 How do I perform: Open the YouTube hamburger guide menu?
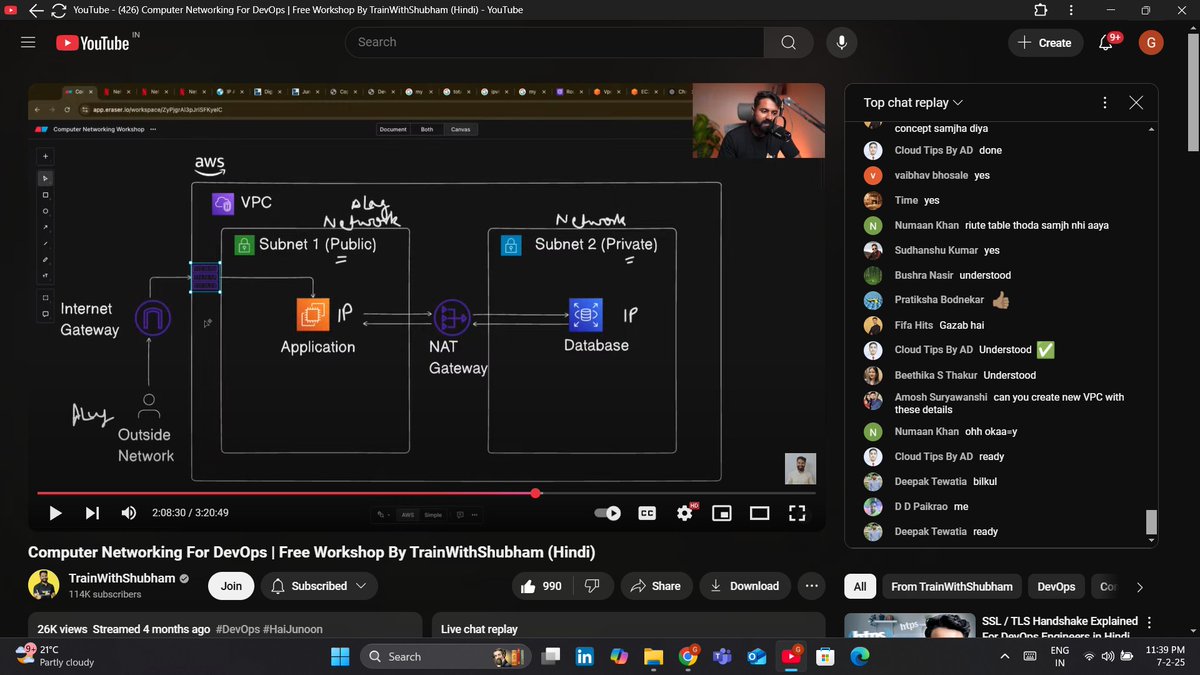click(x=28, y=42)
